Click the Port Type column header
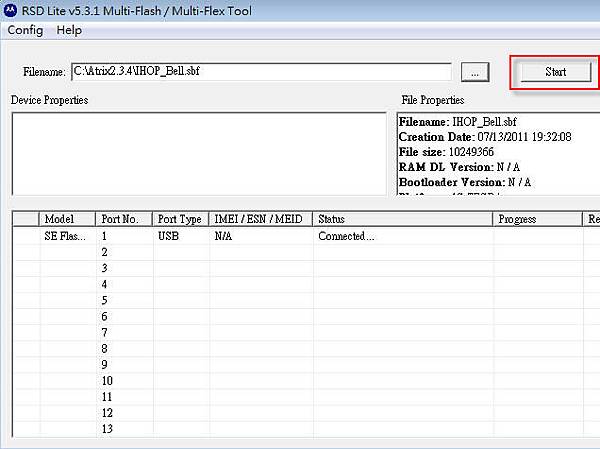 point(180,219)
